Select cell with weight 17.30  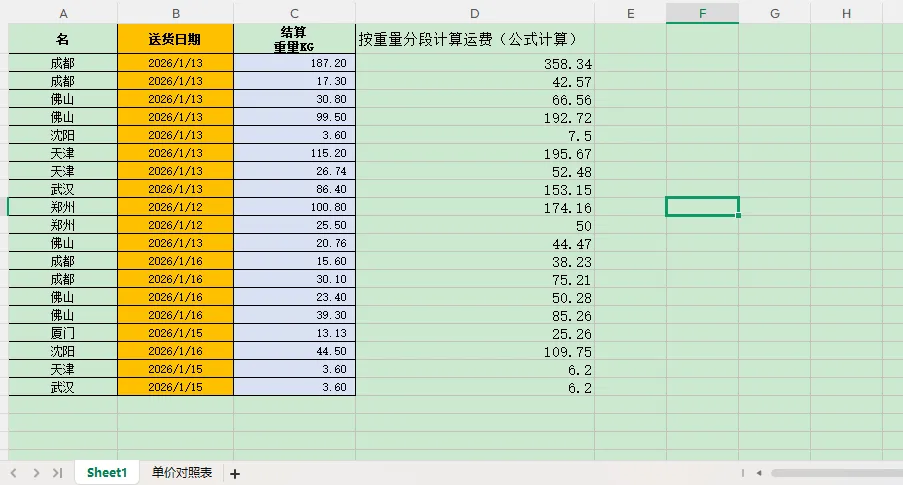(294, 81)
